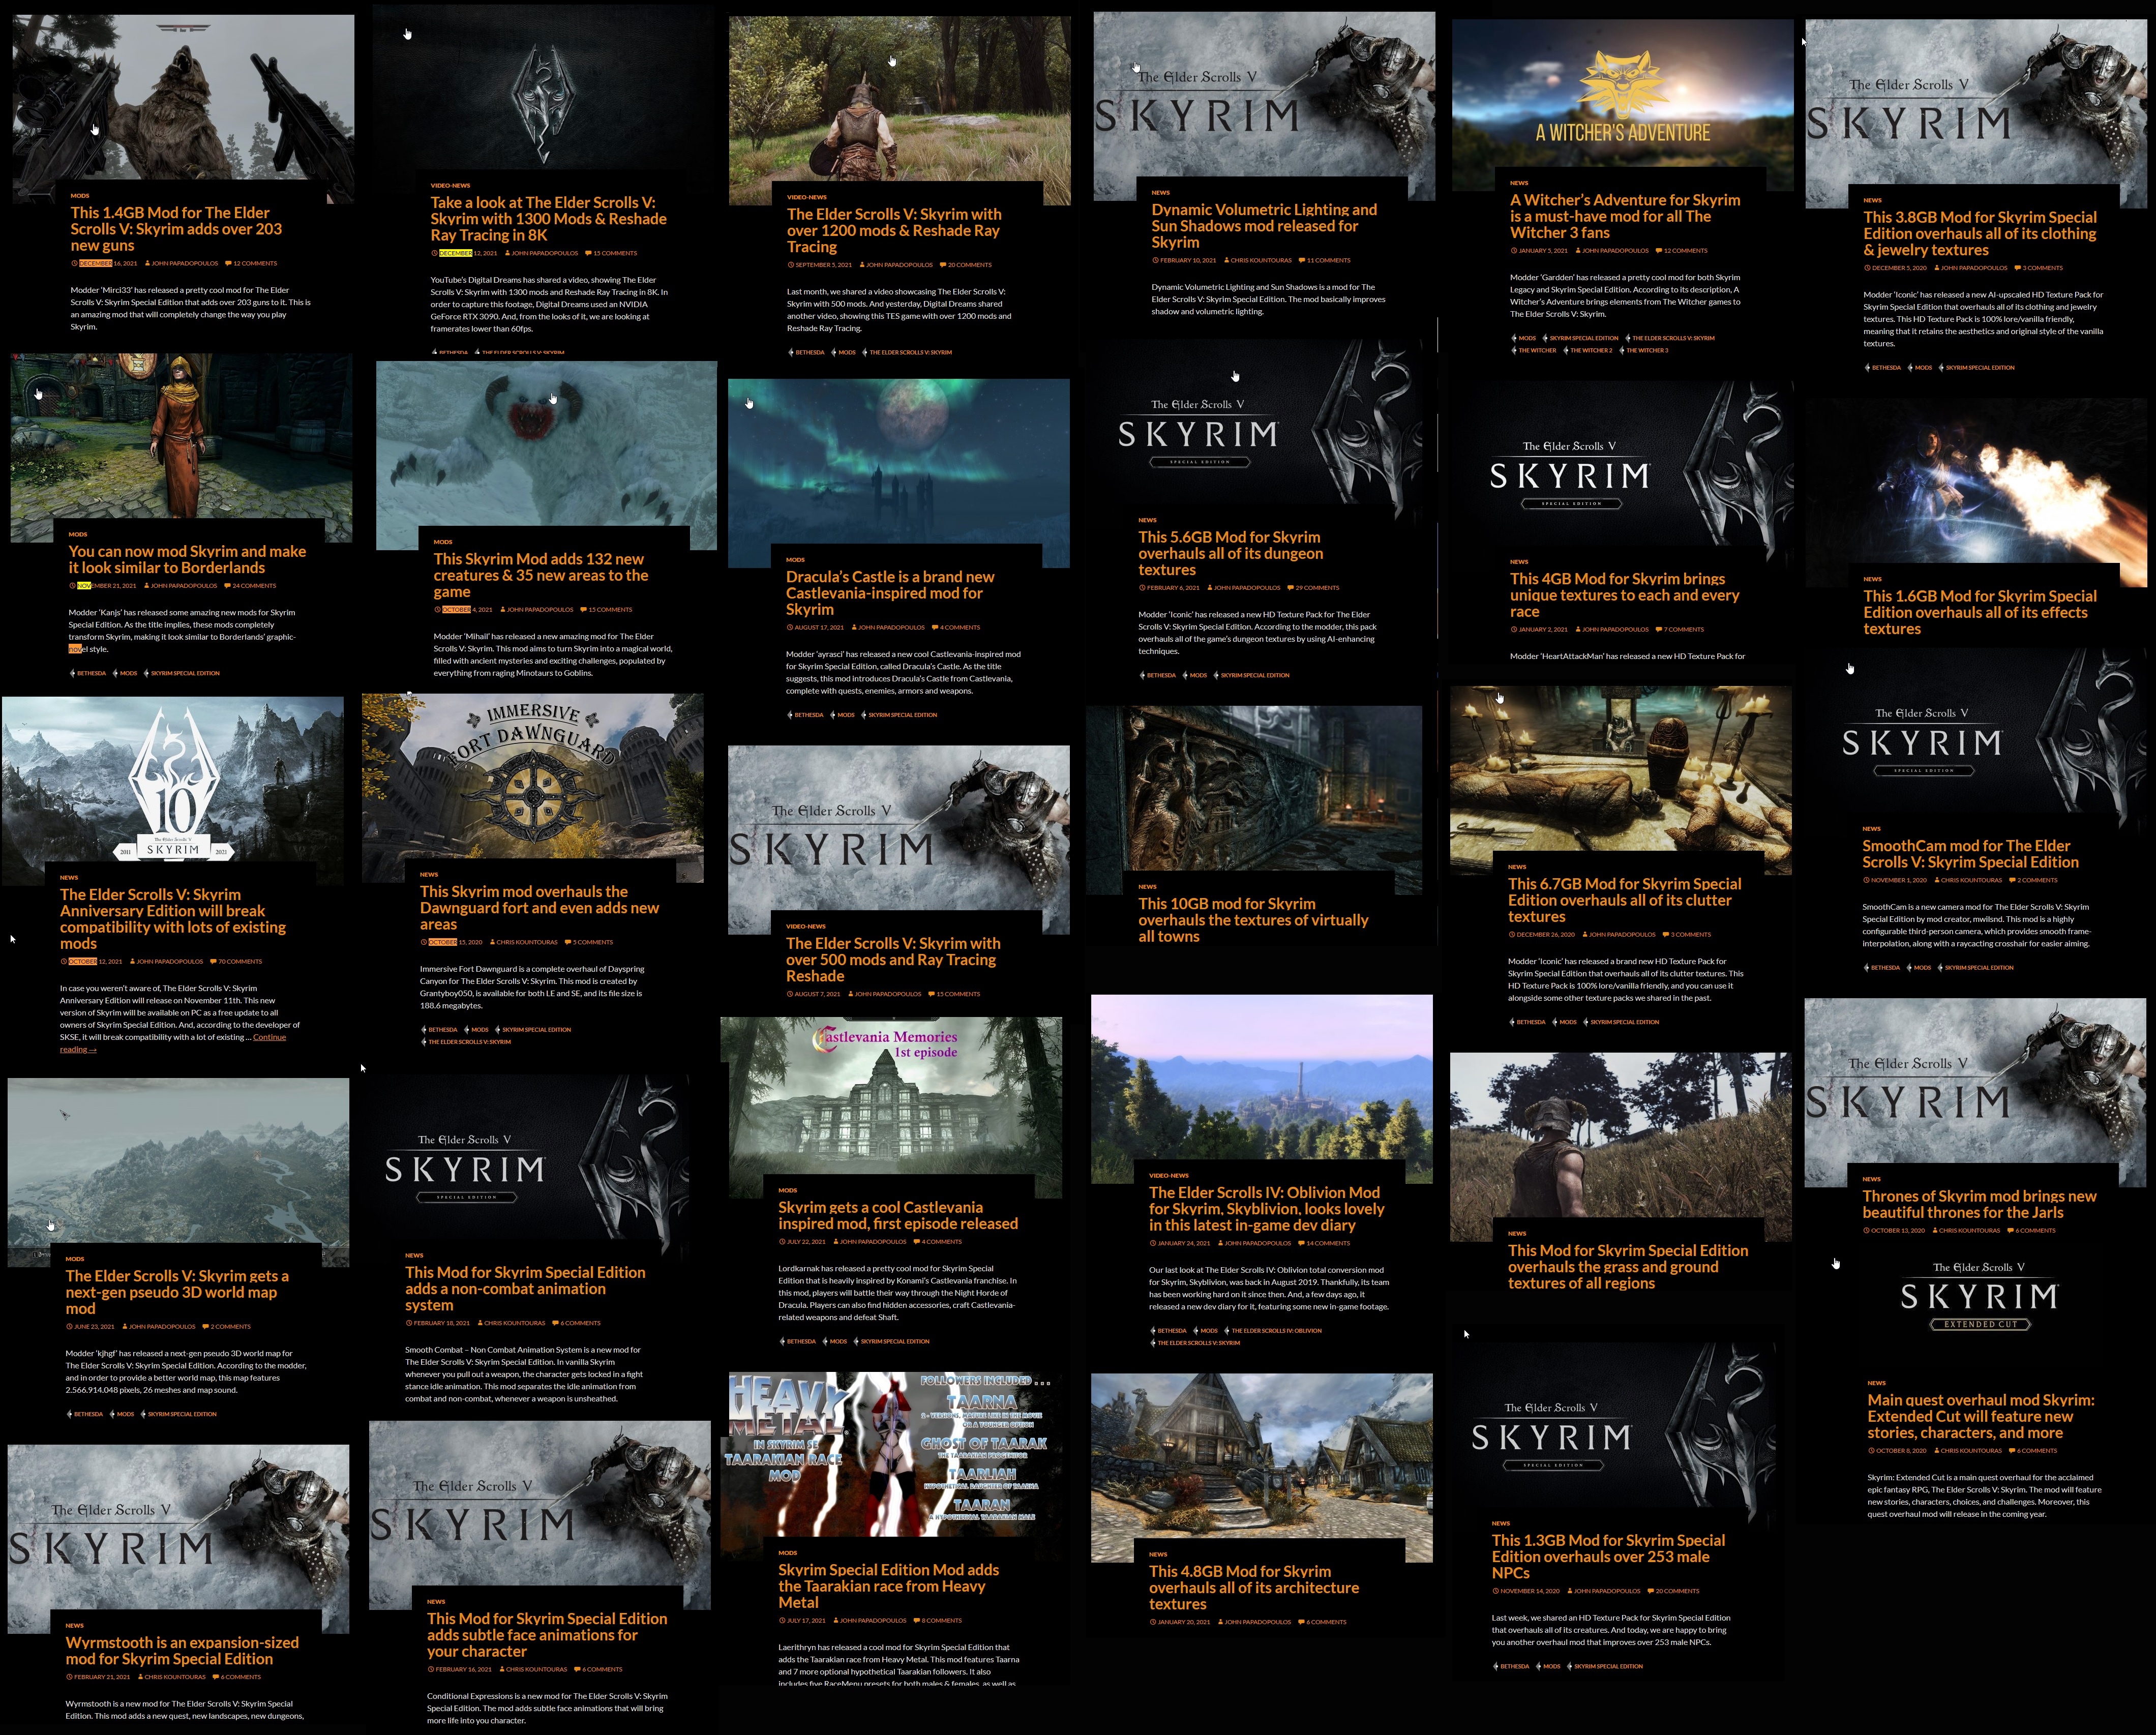Open the subtle face animations mod headline
2156x1735 pixels.
tap(546, 1635)
